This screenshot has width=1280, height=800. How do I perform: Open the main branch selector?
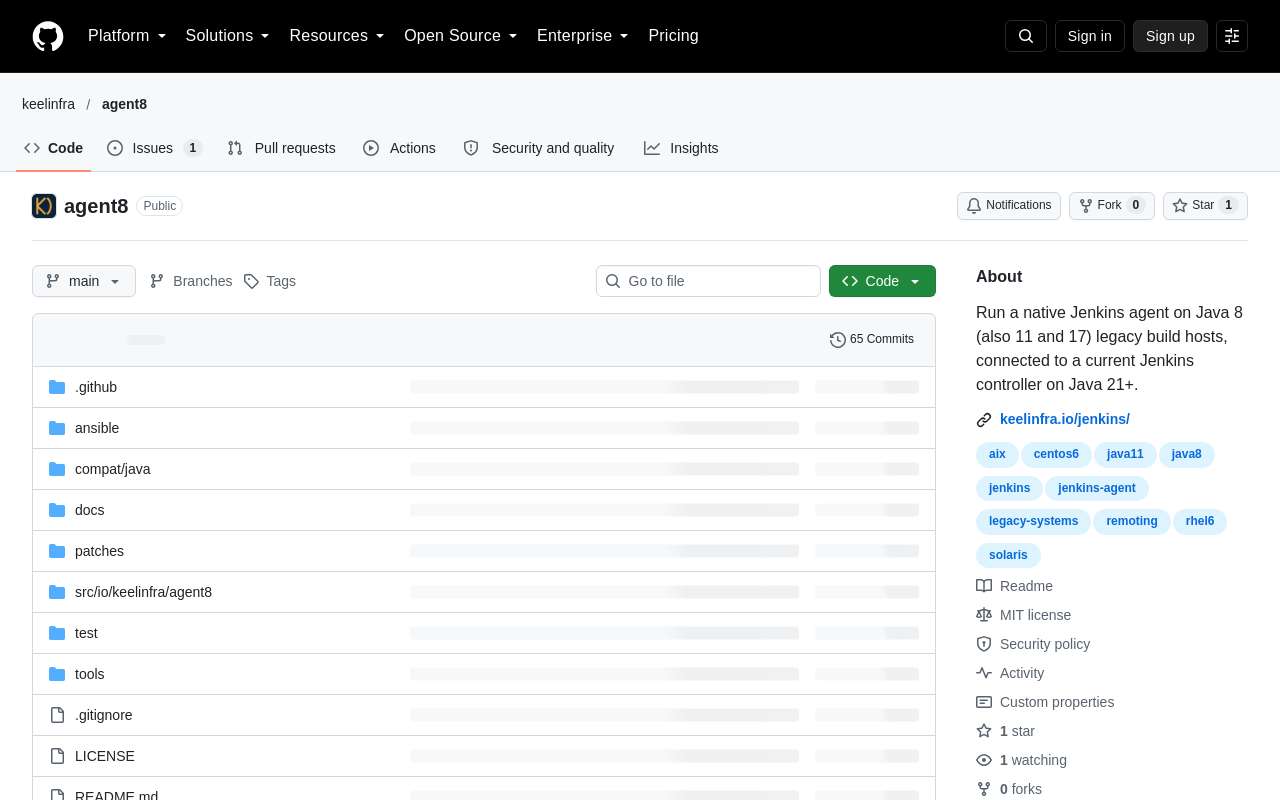(x=84, y=281)
